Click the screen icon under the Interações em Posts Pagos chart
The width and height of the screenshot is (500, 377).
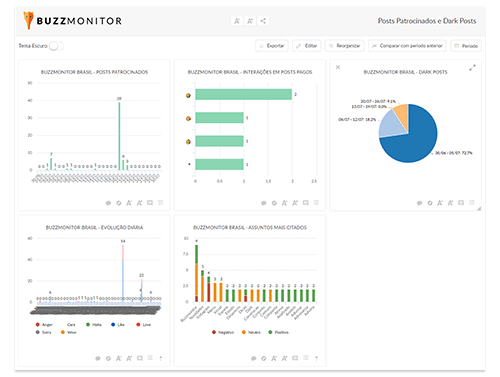tap(305, 203)
